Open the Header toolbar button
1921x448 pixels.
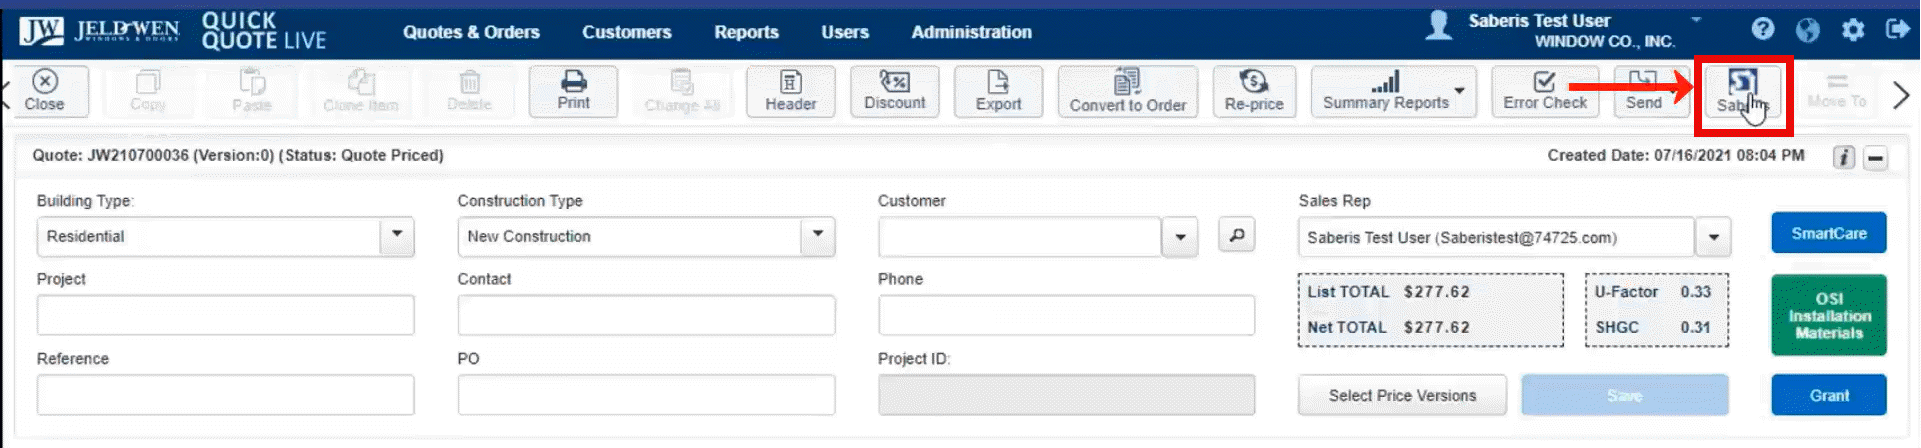[x=790, y=91]
